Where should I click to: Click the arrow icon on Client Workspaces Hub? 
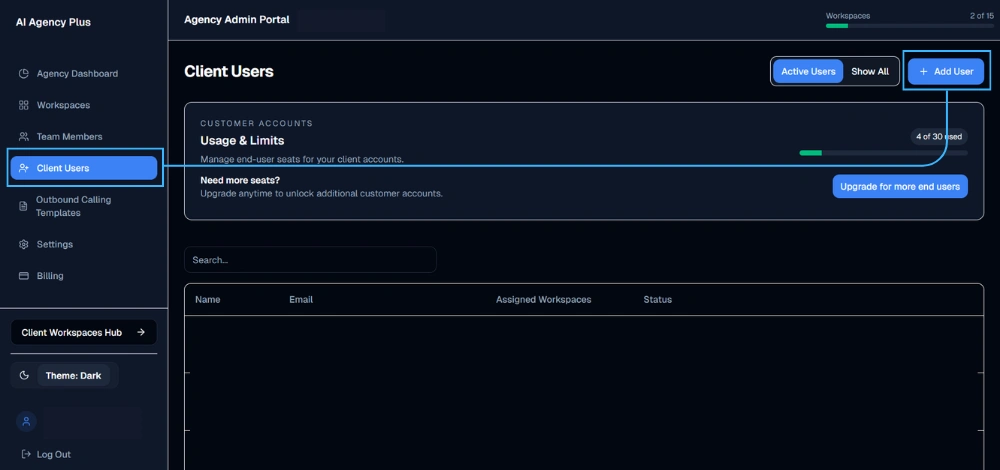tap(141, 332)
